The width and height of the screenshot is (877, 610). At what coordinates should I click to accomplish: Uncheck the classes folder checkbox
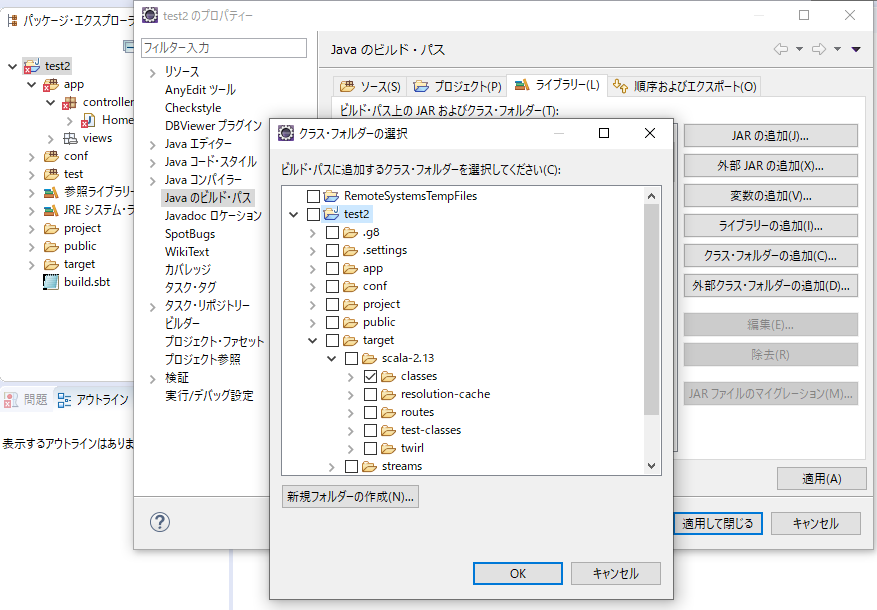point(370,376)
